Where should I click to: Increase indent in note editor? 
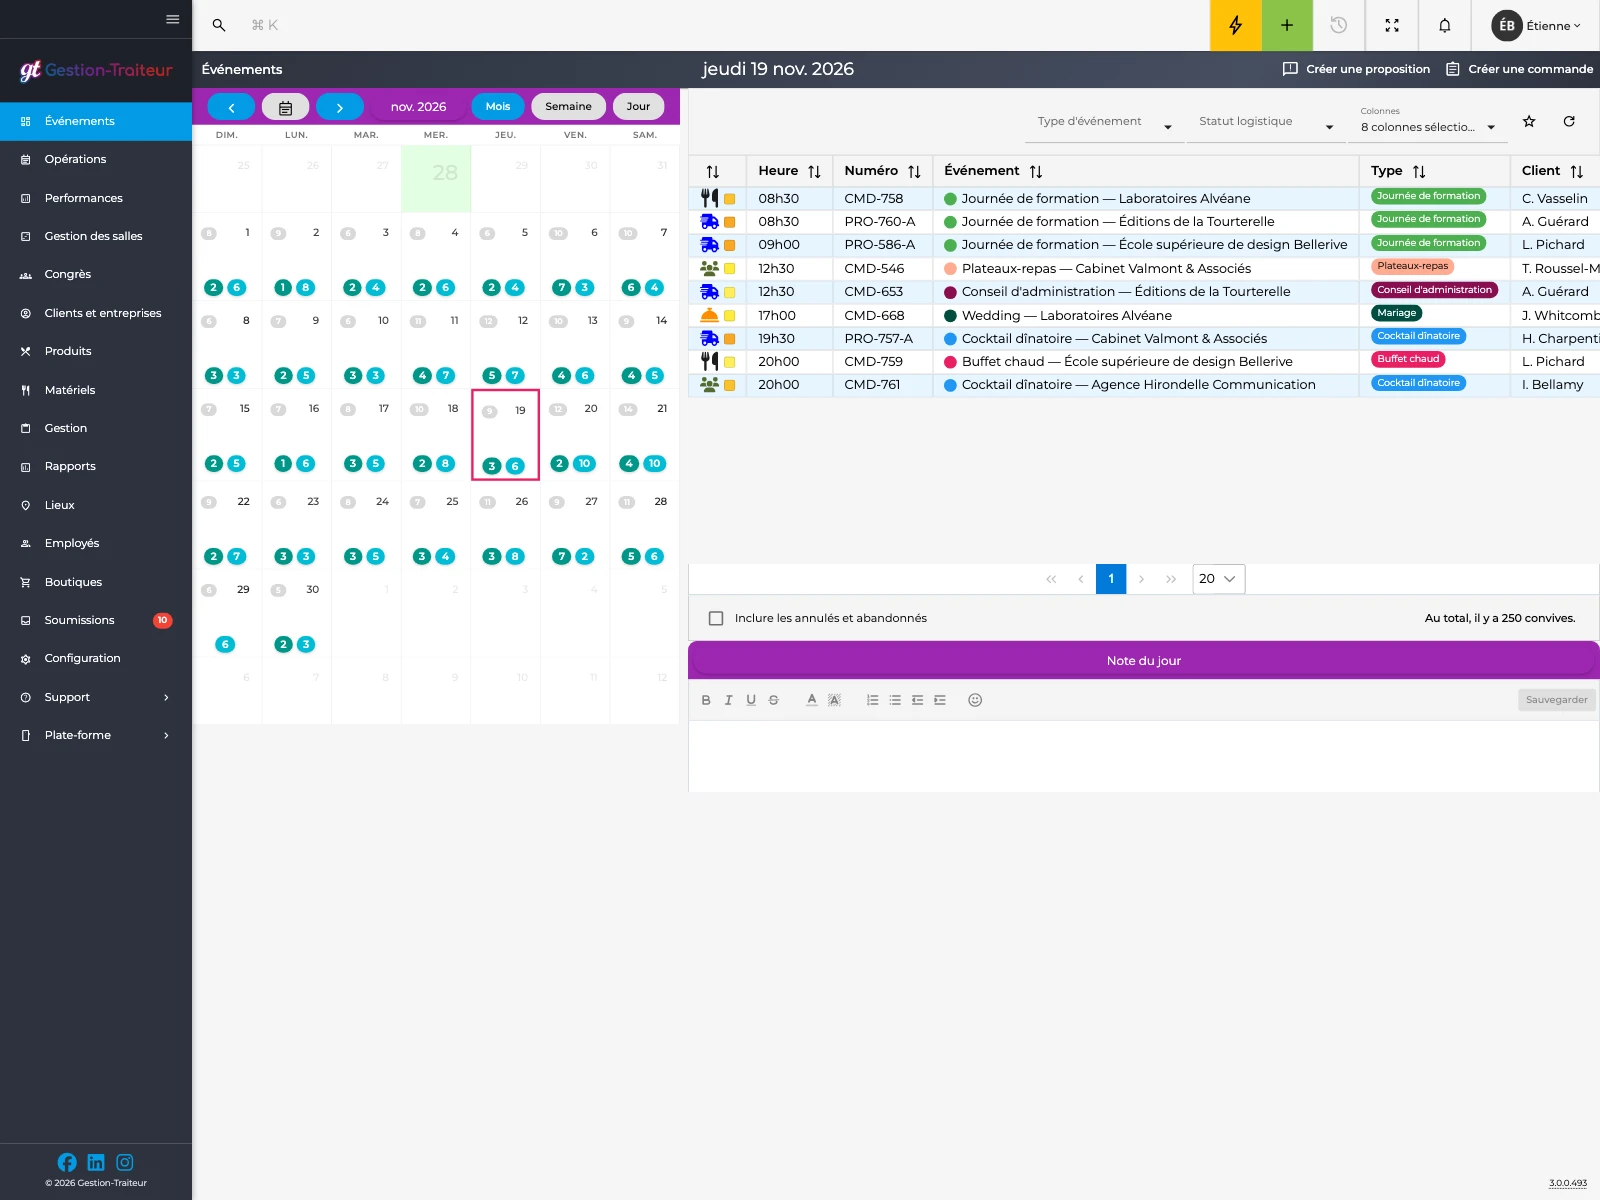tap(940, 700)
